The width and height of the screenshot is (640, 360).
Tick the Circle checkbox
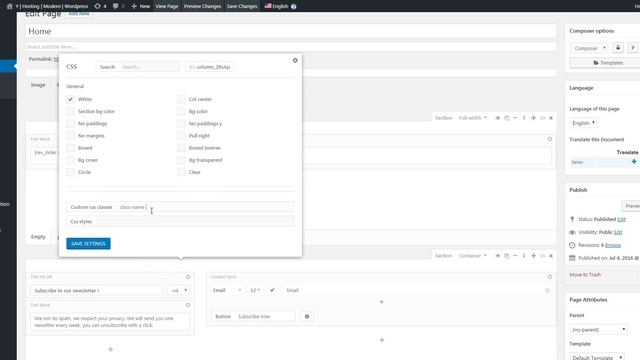71,172
